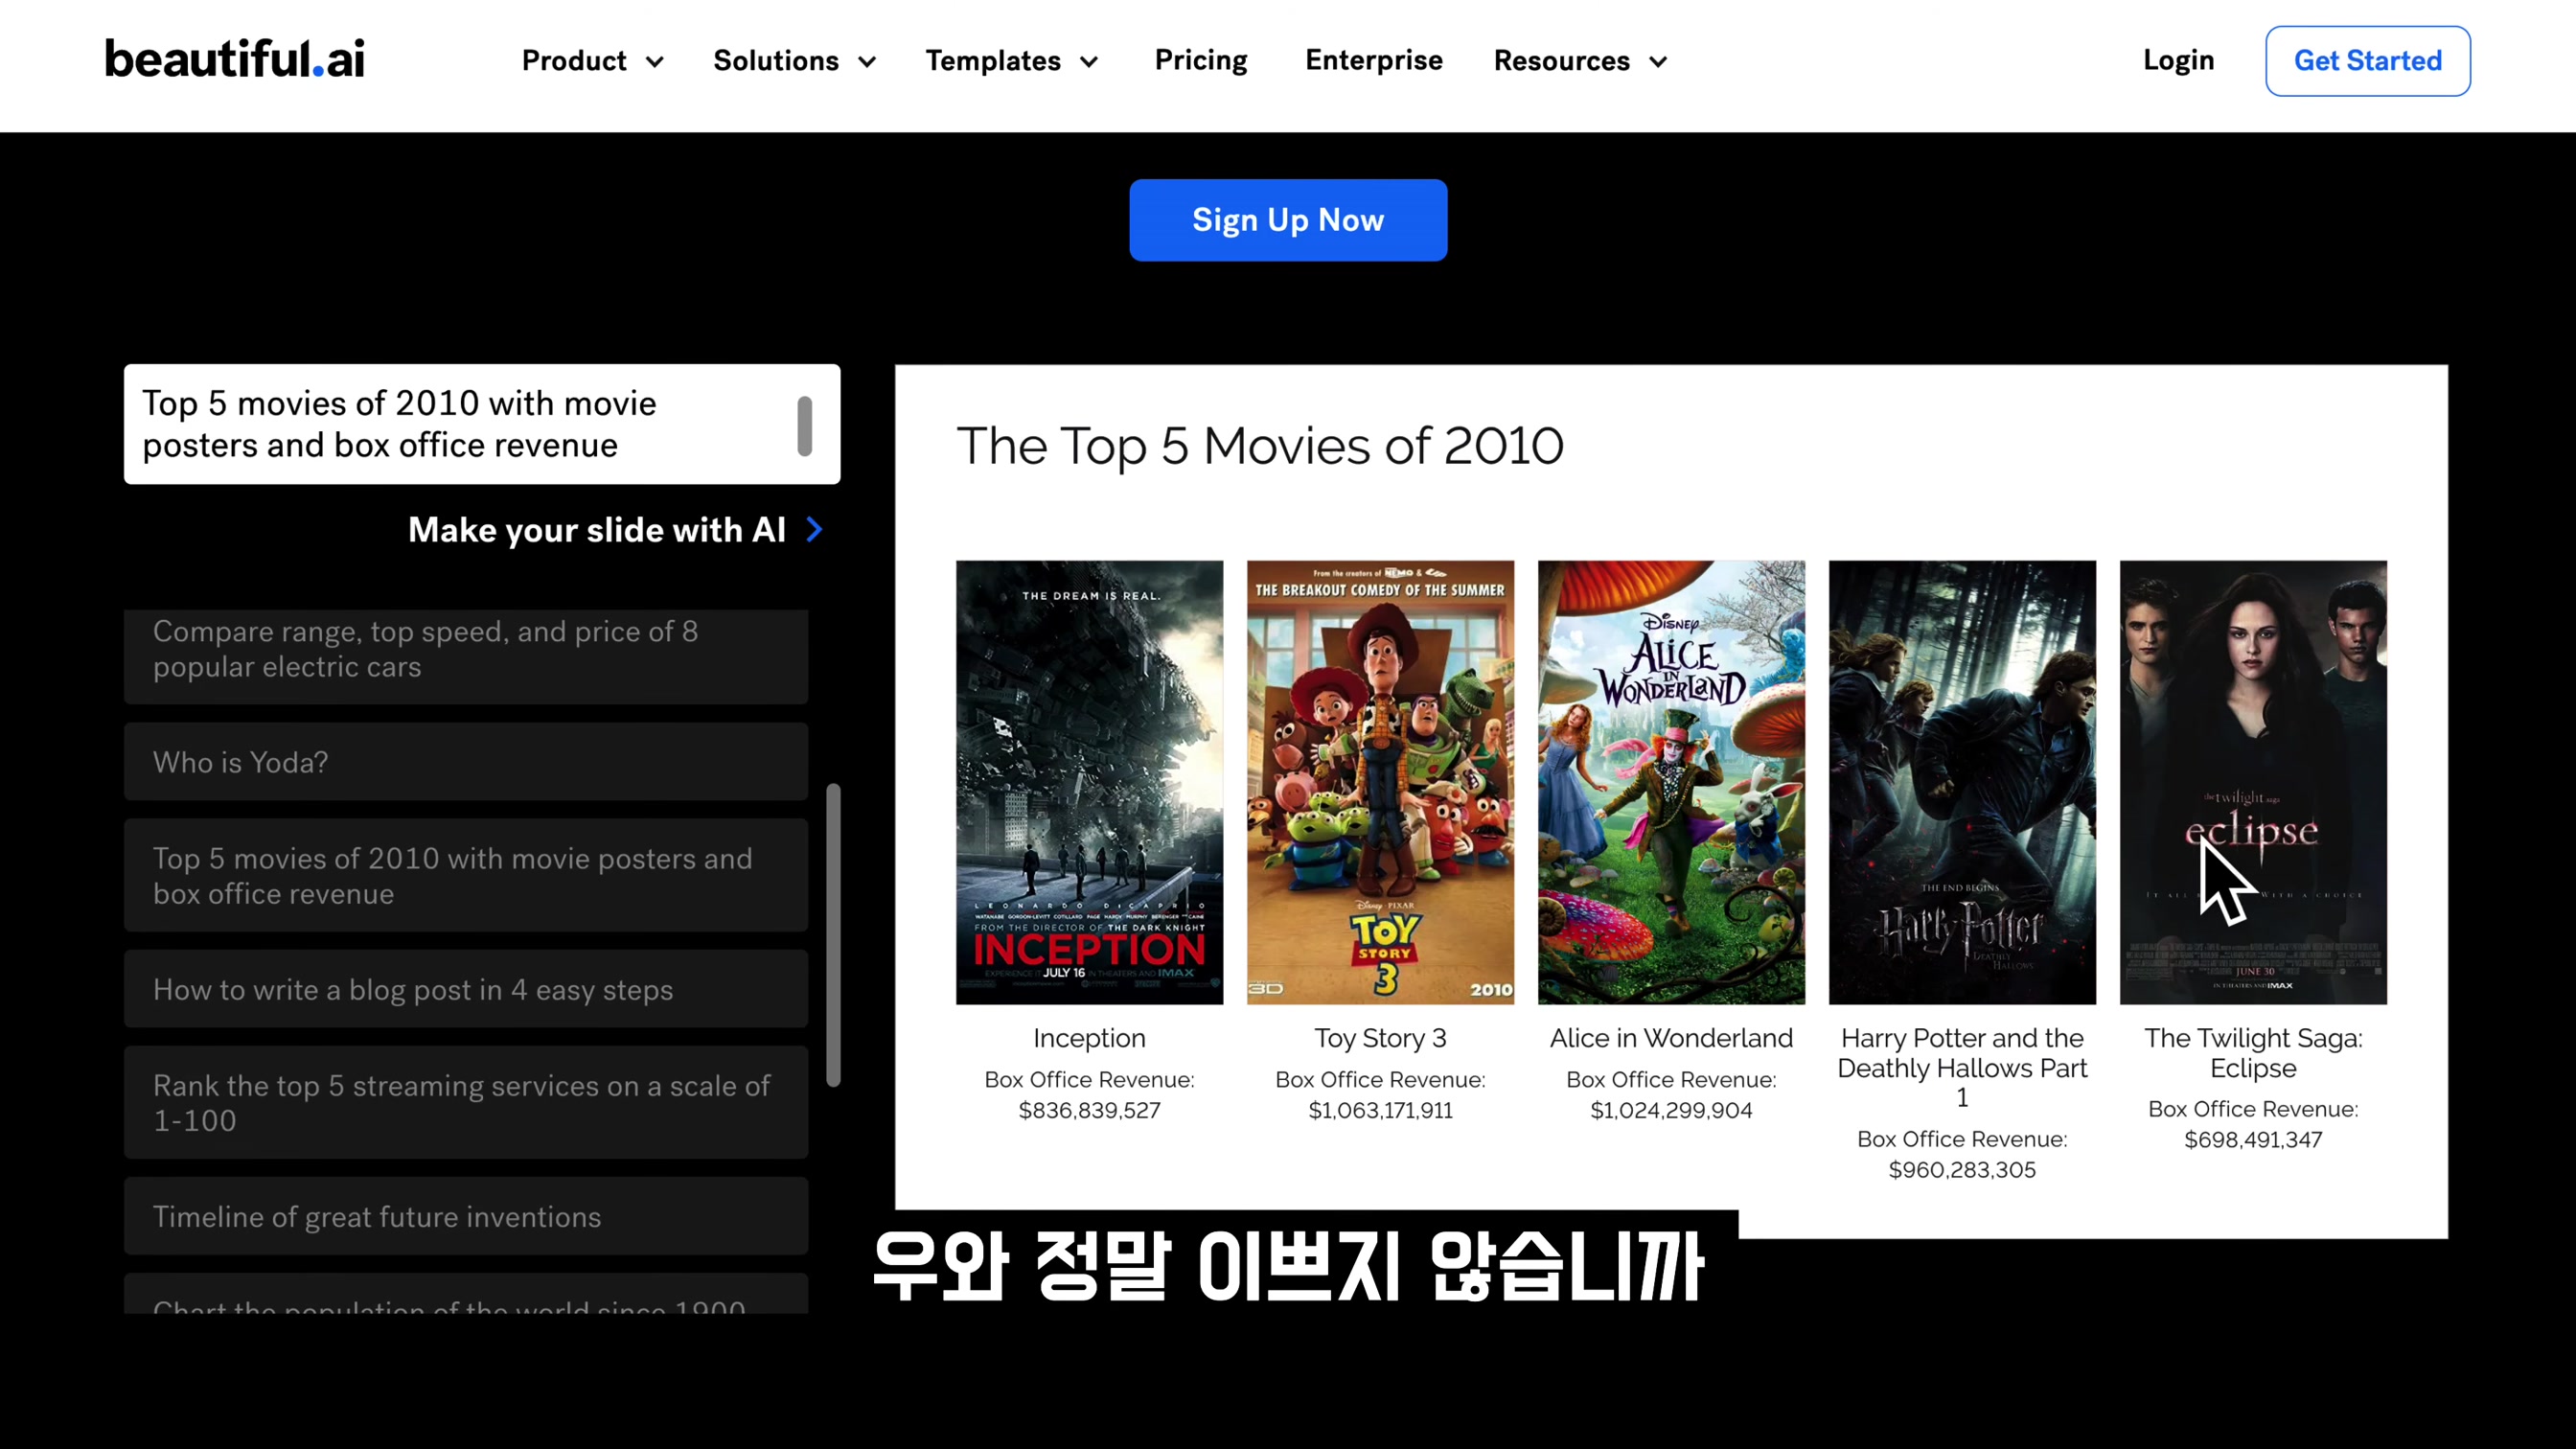Screen dimensions: 2576x1449
Task: Click the slide title The Top 5 Movies of 2010
Action: (1260, 446)
